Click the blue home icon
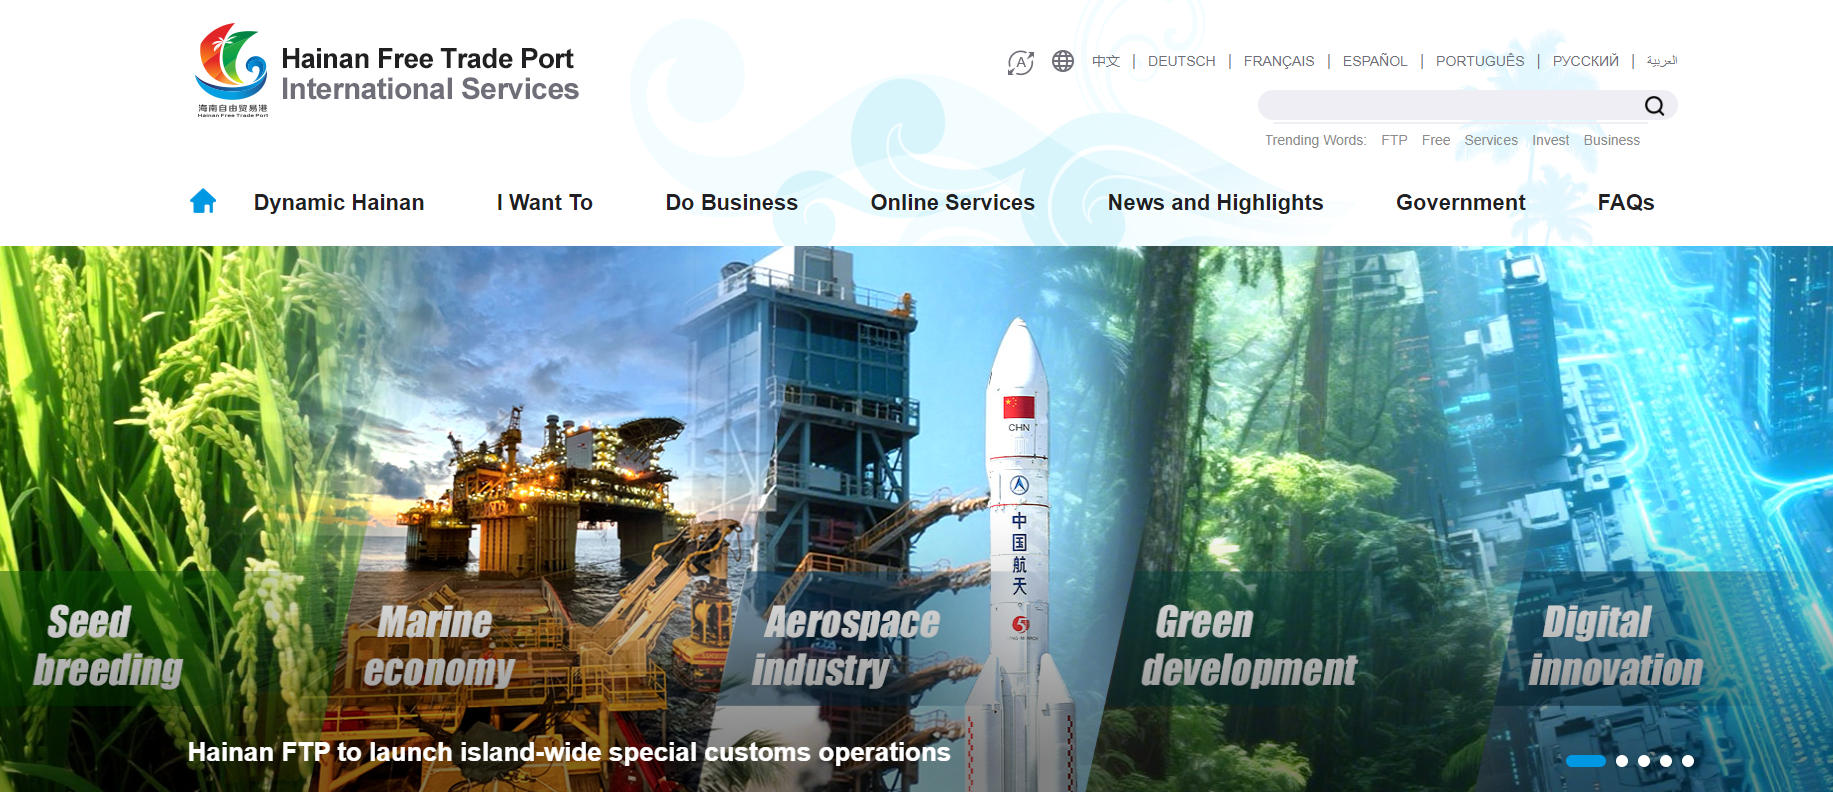Viewport: 1833px width, 792px height. tap(203, 202)
